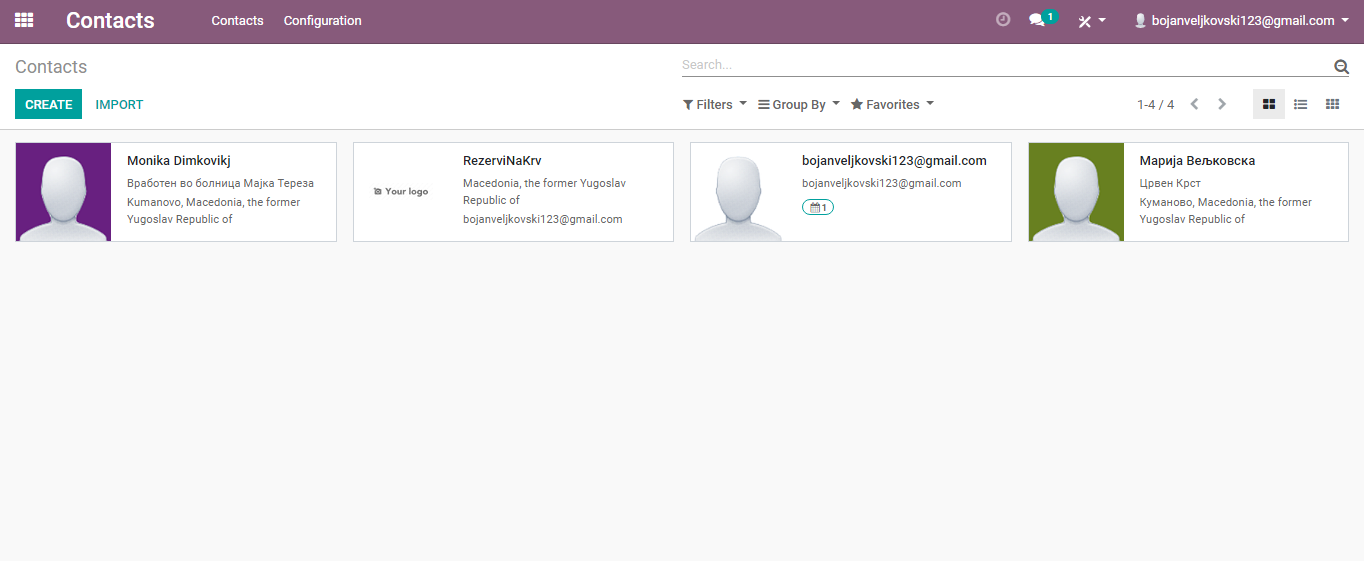Click into the Search input field
The image size is (1364, 561).
1005,65
